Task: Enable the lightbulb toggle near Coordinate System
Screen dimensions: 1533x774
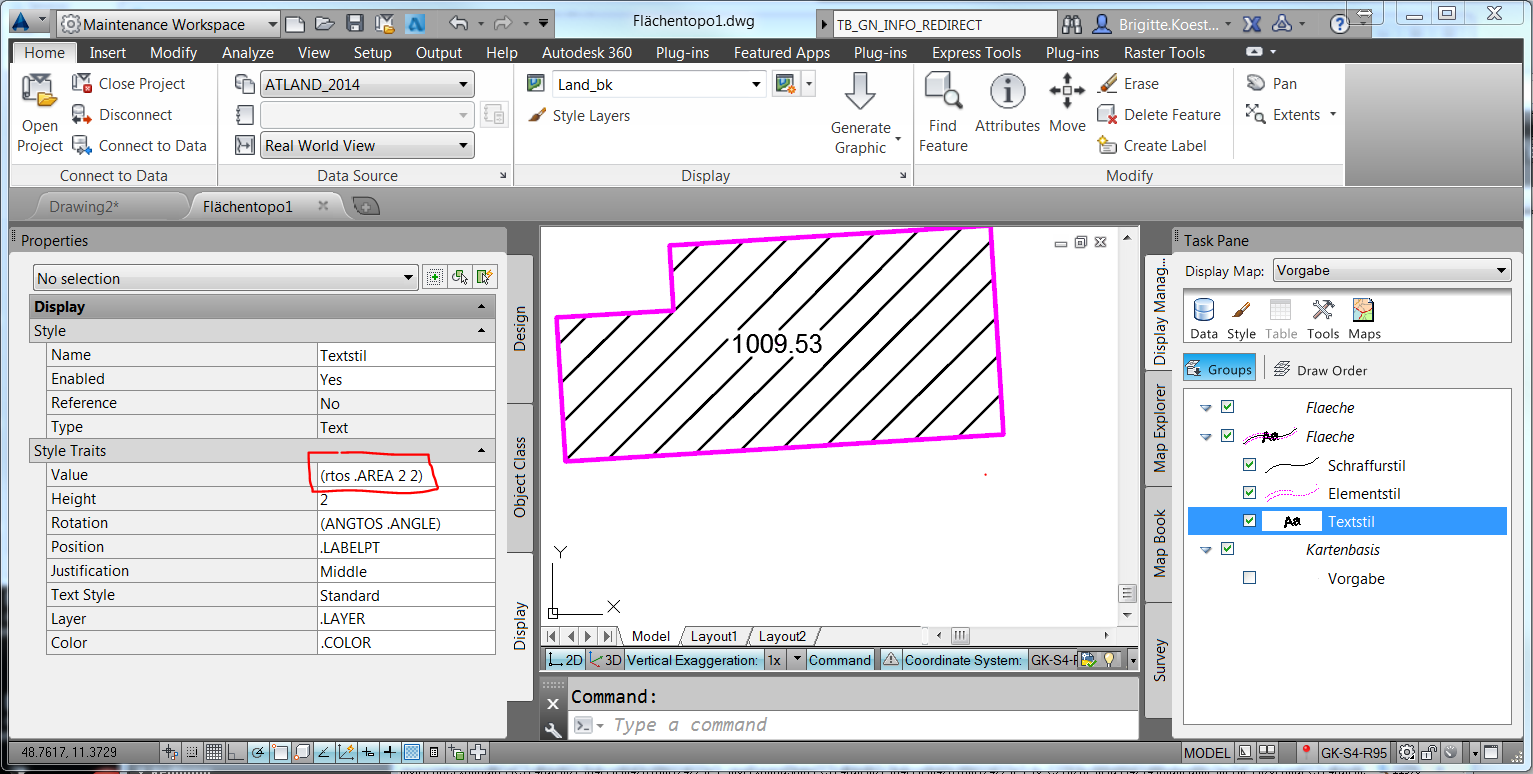Action: click(1112, 659)
